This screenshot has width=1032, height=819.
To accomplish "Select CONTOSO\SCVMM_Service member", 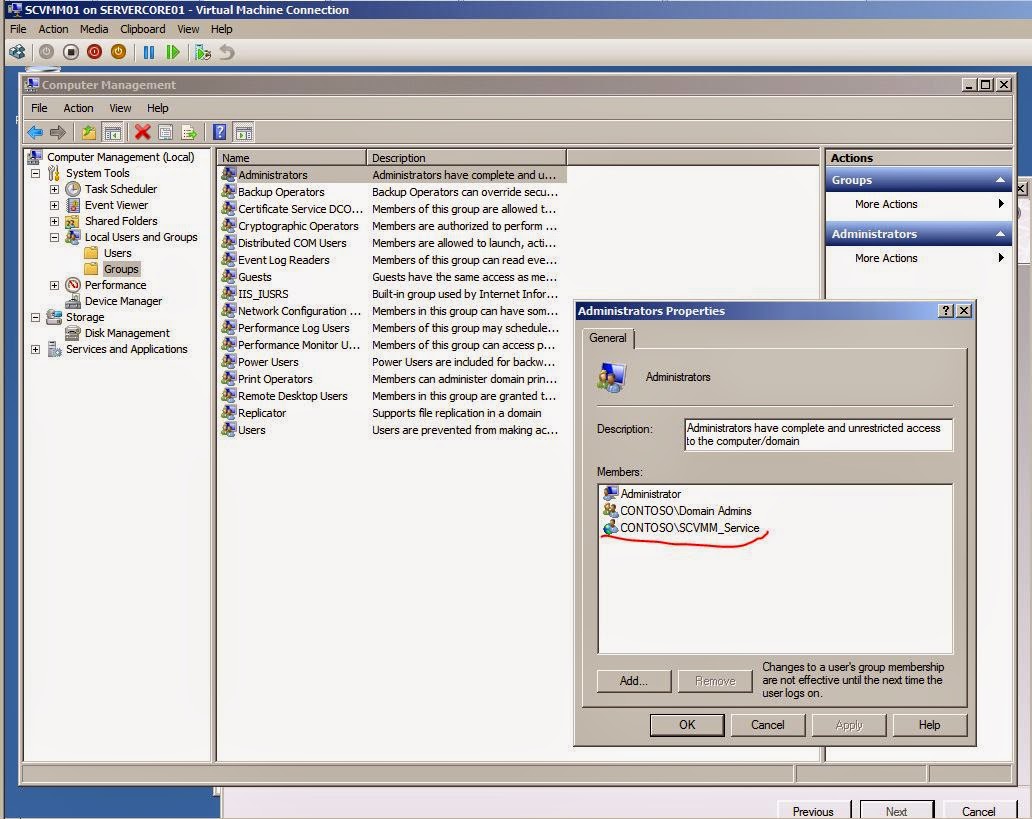I will pos(689,527).
